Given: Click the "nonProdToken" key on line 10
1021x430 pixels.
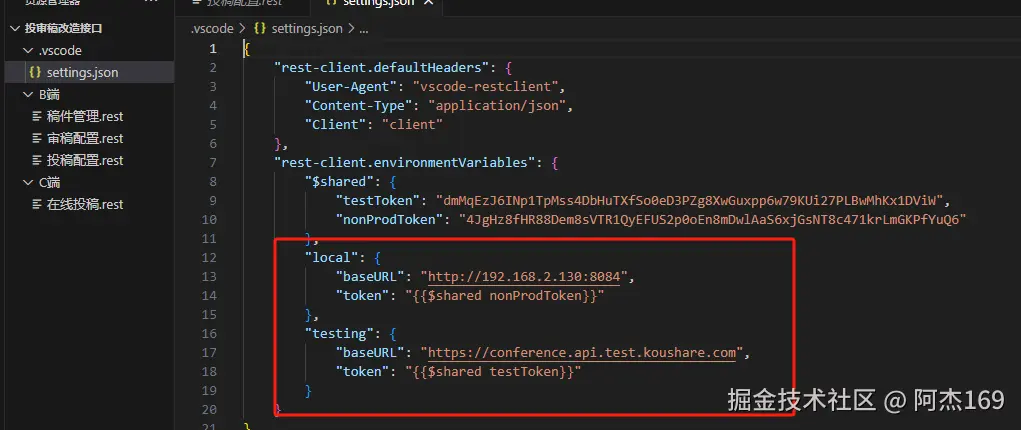Looking at the screenshot, I should pos(391,220).
